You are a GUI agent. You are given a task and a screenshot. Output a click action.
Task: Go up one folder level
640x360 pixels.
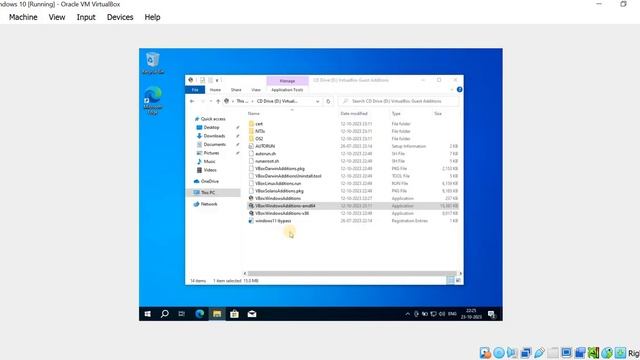pyautogui.click(x=218, y=101)
